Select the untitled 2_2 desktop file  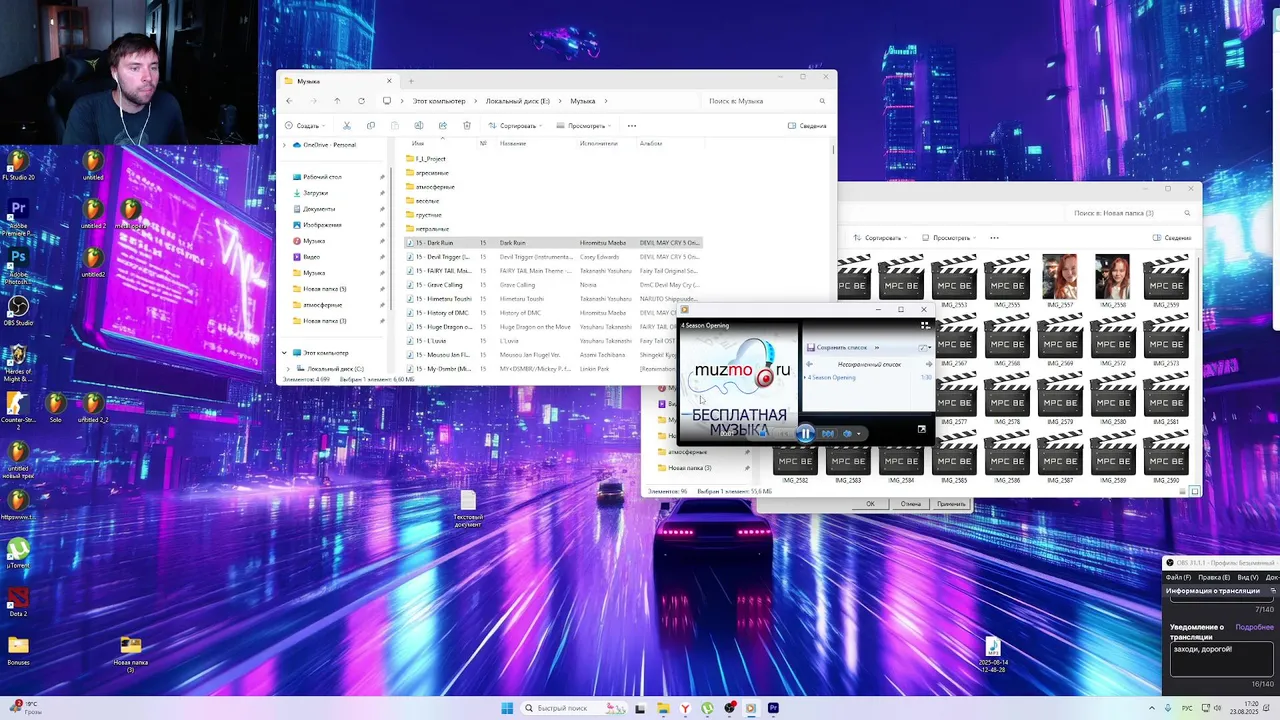(93, 408)
